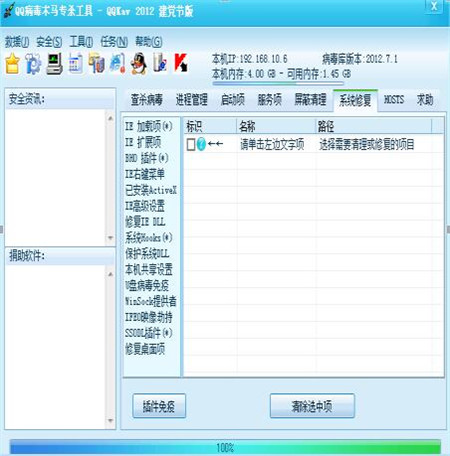Click the 安全资讯 panel scroll down arrow

pos(110,238)
